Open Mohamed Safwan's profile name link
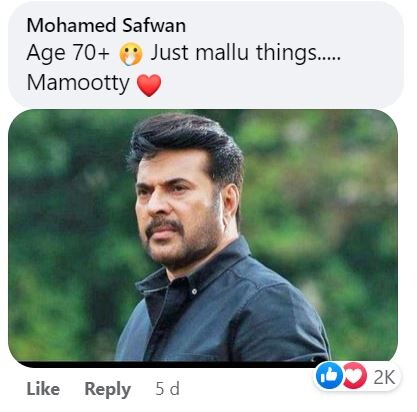This screenshot has height=412, width=417. 106,25
